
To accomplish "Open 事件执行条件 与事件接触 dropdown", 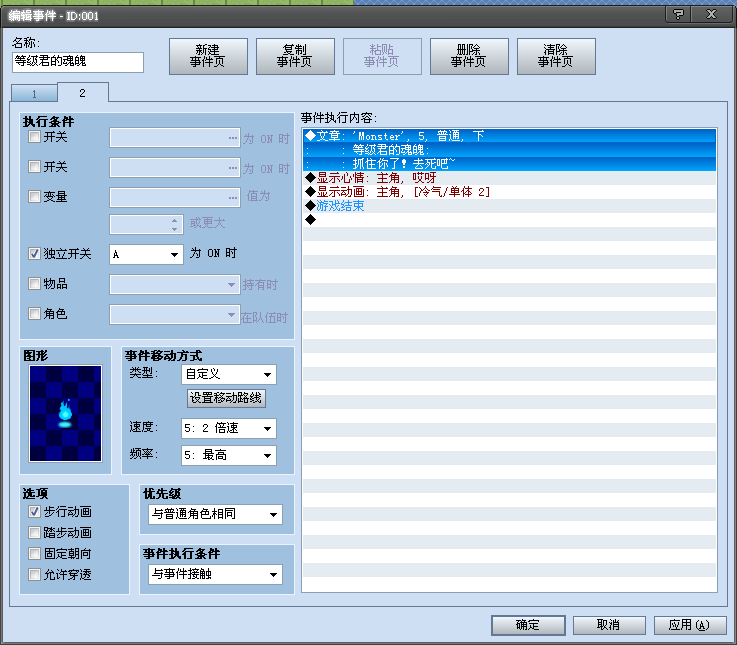I will (x=216, y=574).
